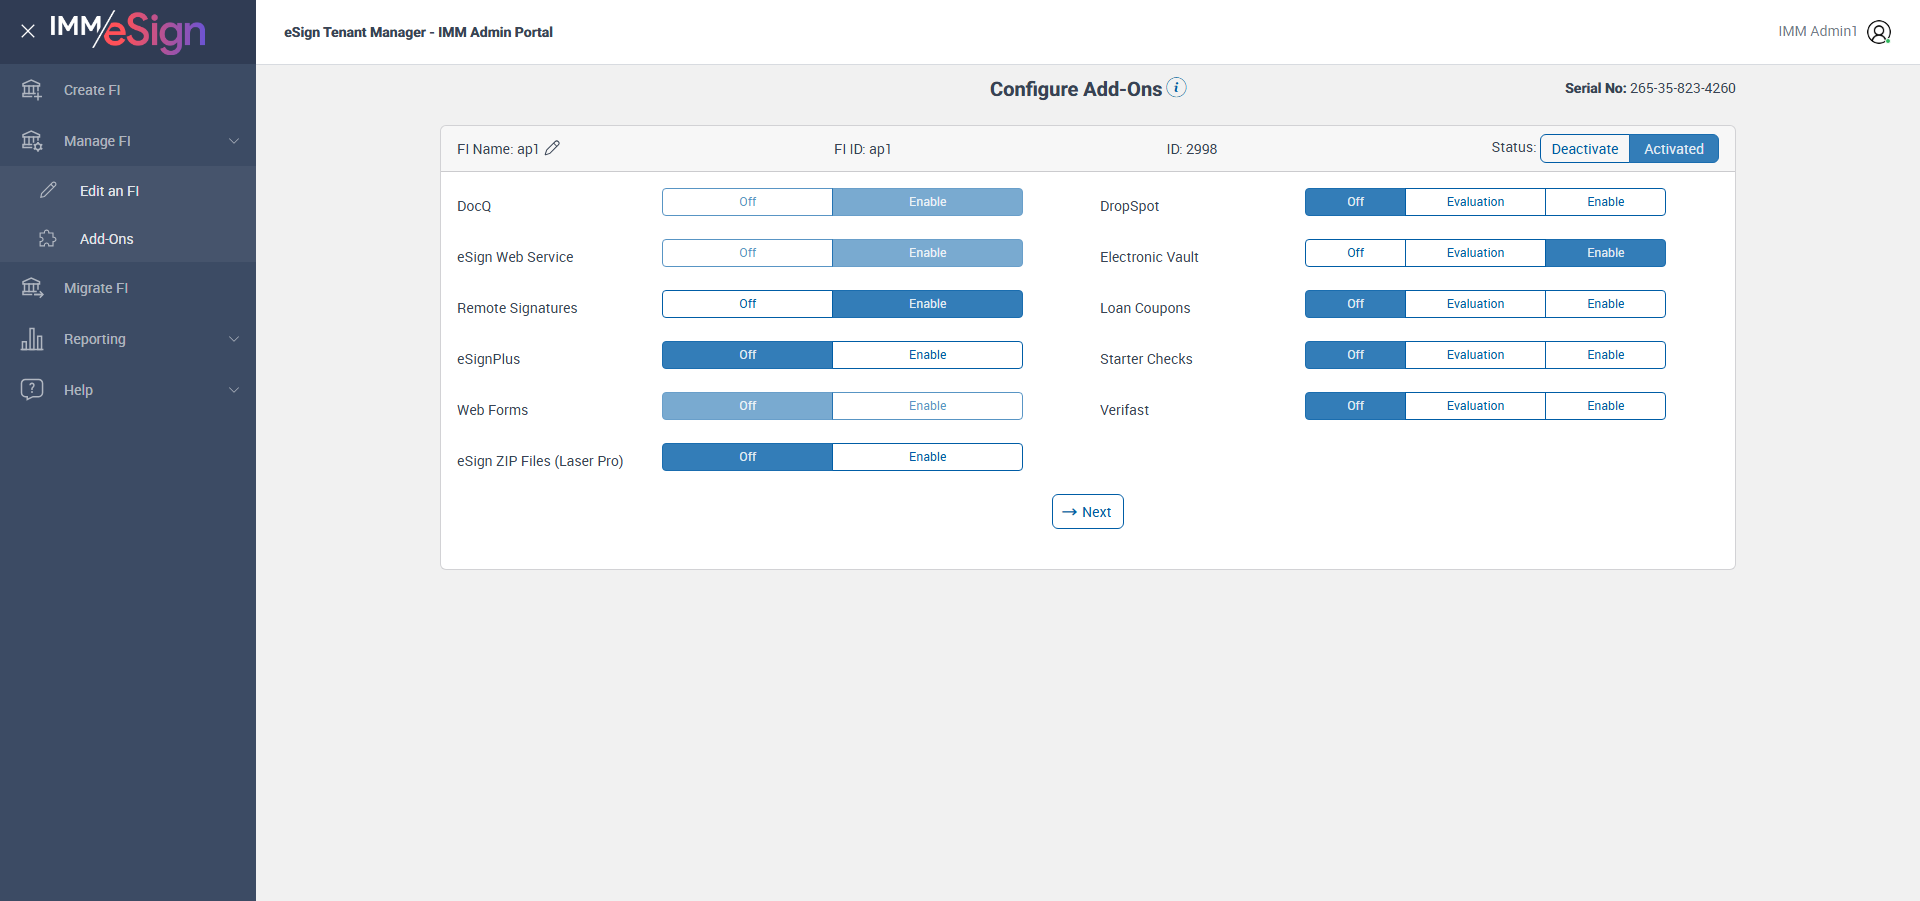1920x901 pixels.
Task: Click the Next button
Action: pos(1088,512)
